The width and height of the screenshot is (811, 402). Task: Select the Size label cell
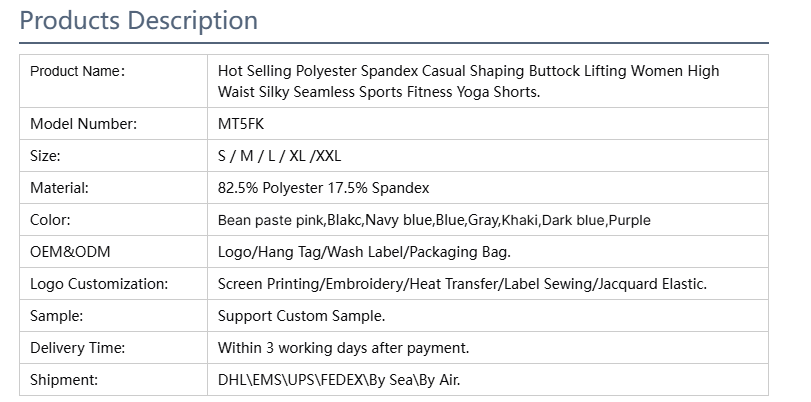pyautogui.click(x=113, y=156)
